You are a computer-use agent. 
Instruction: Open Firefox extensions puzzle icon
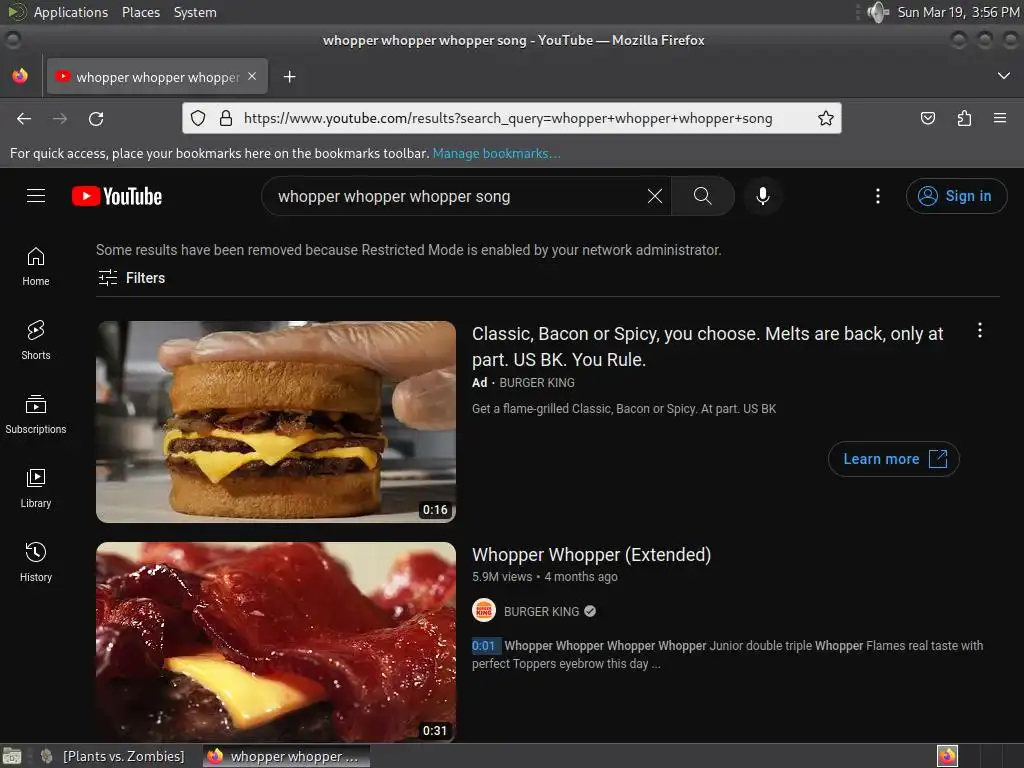(964, 118)
